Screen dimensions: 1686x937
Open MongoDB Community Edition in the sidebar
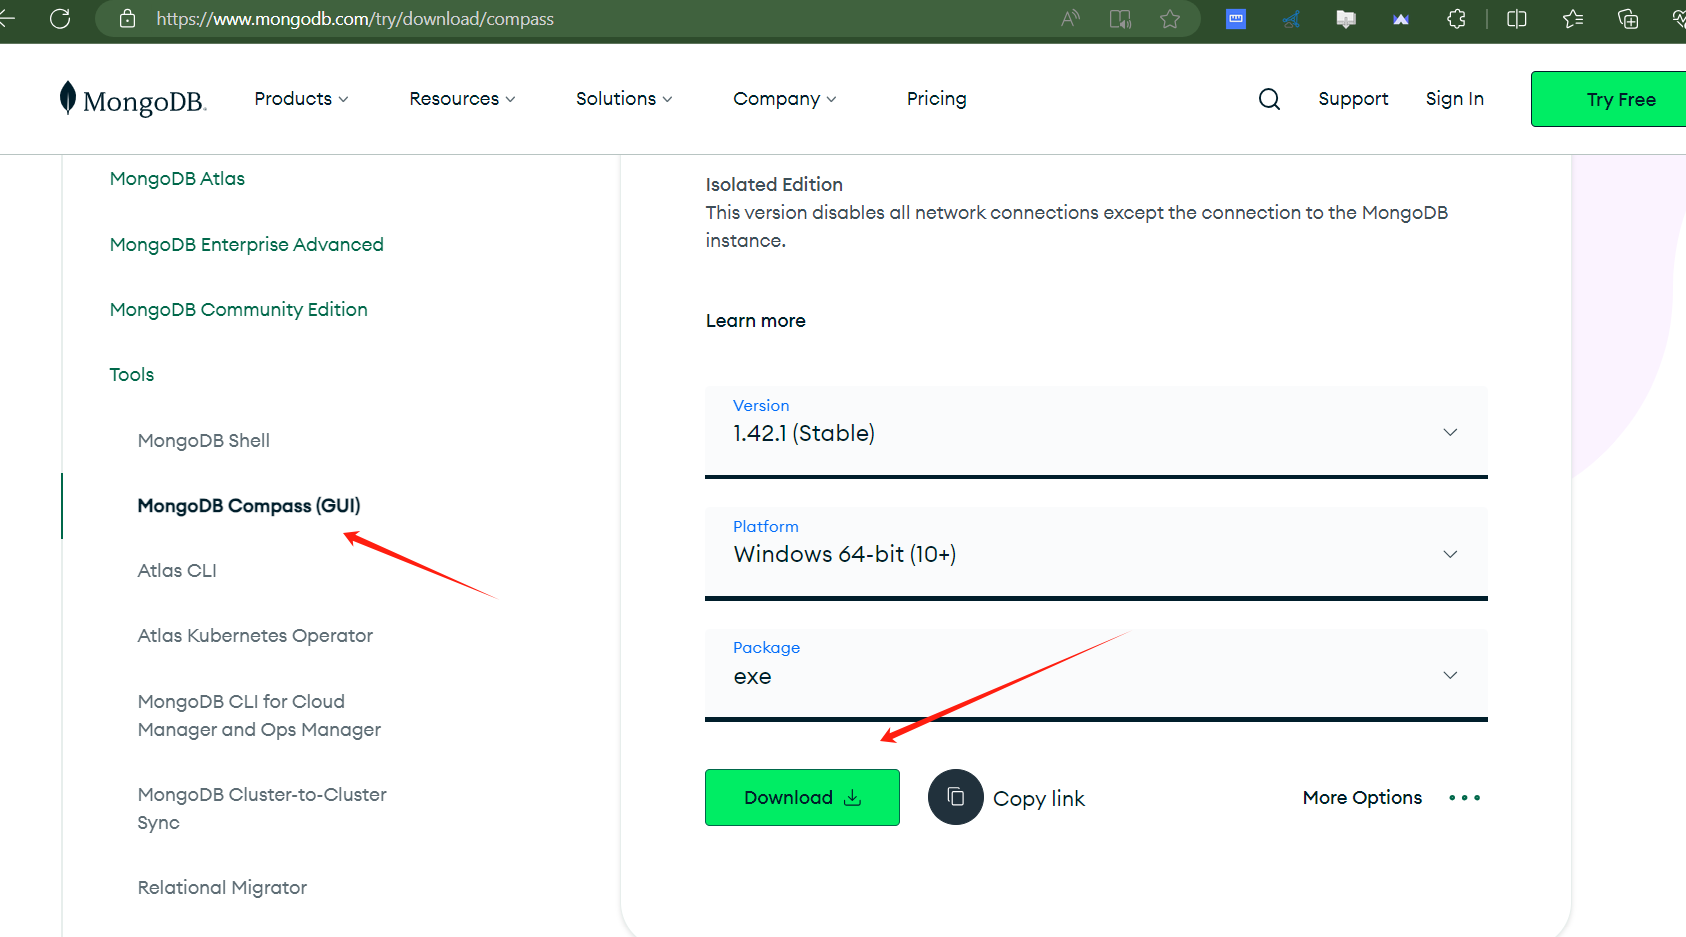pos(239,310)
